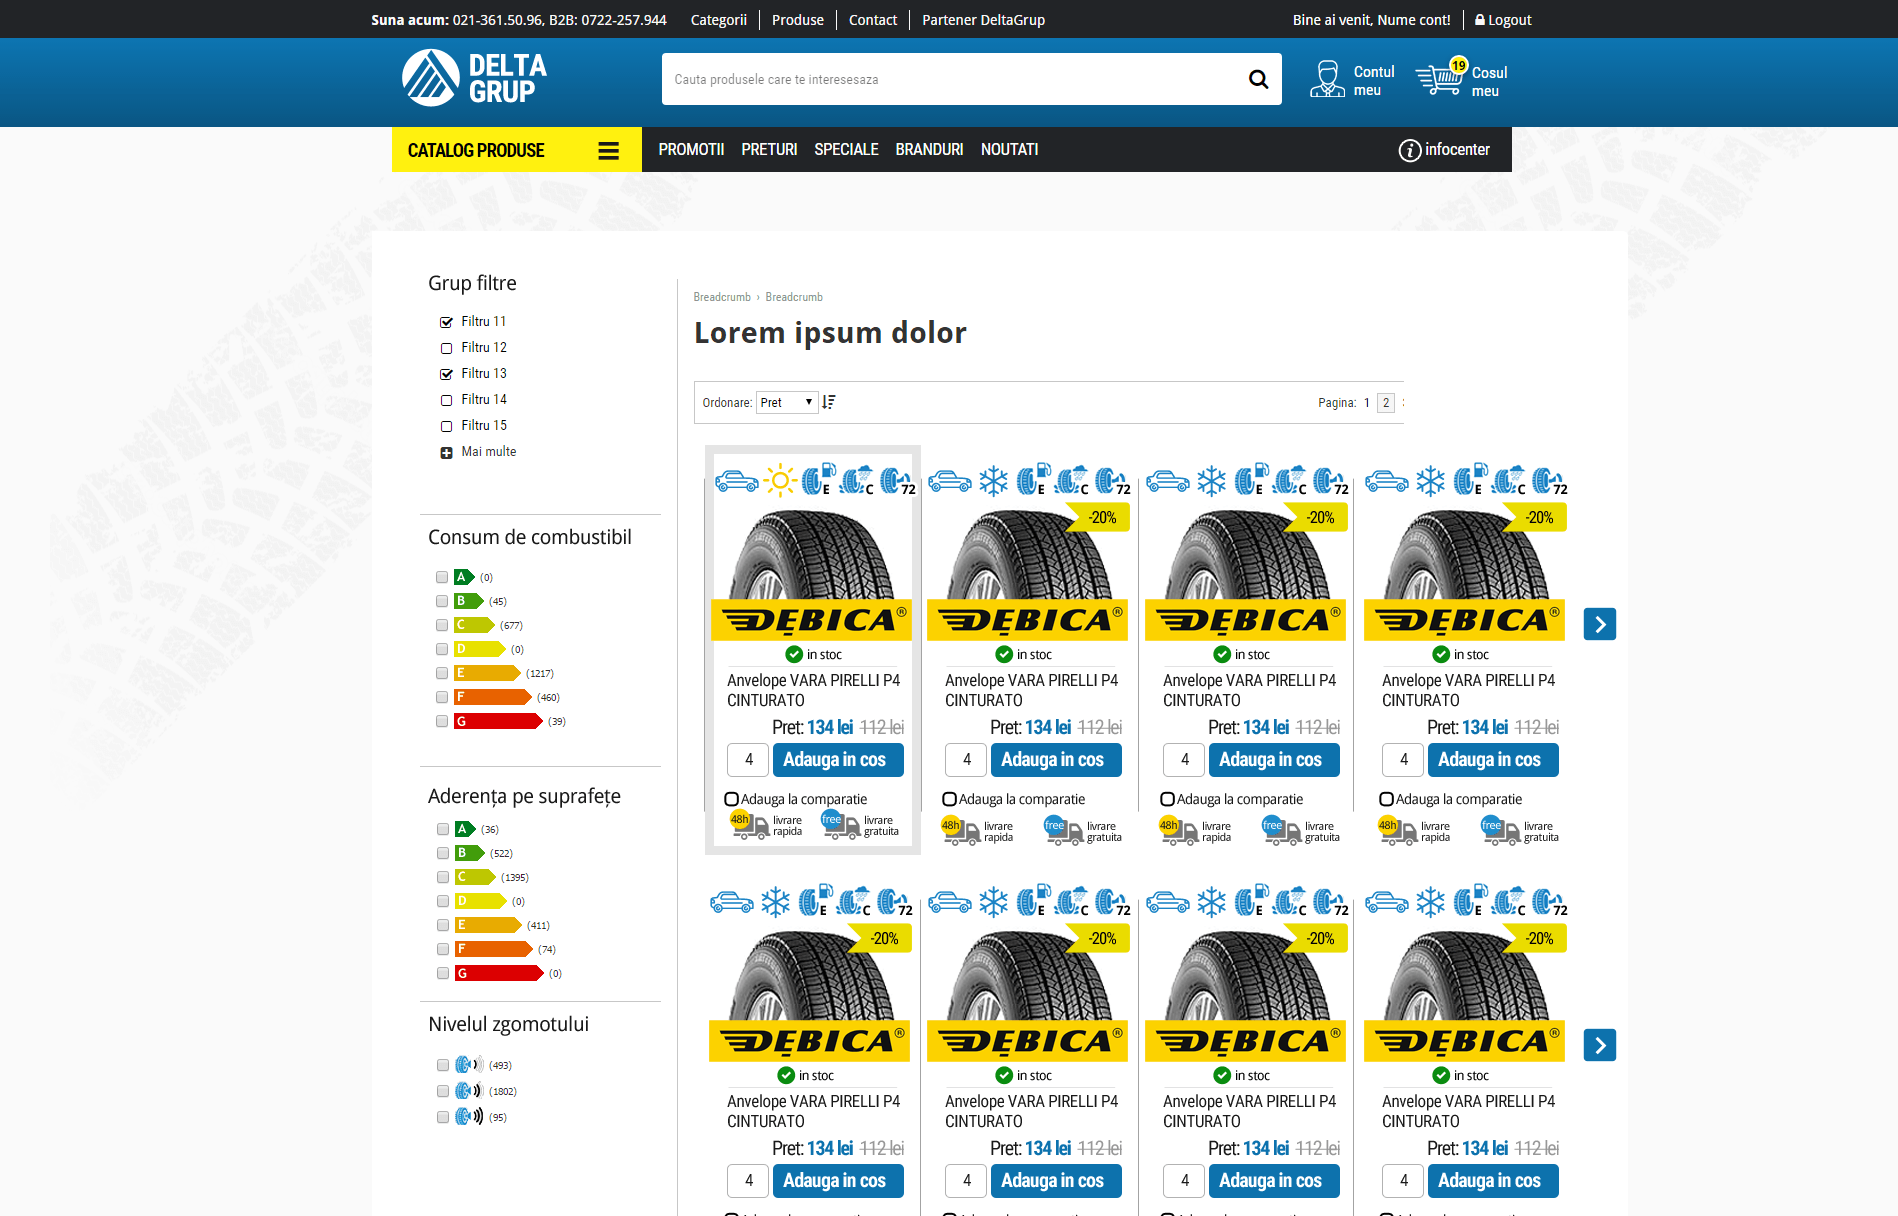Toggle Adauga la comparatie on the first product
Image resolution: width=1898 pixels, height=1216 pixels.
point(732,799)
